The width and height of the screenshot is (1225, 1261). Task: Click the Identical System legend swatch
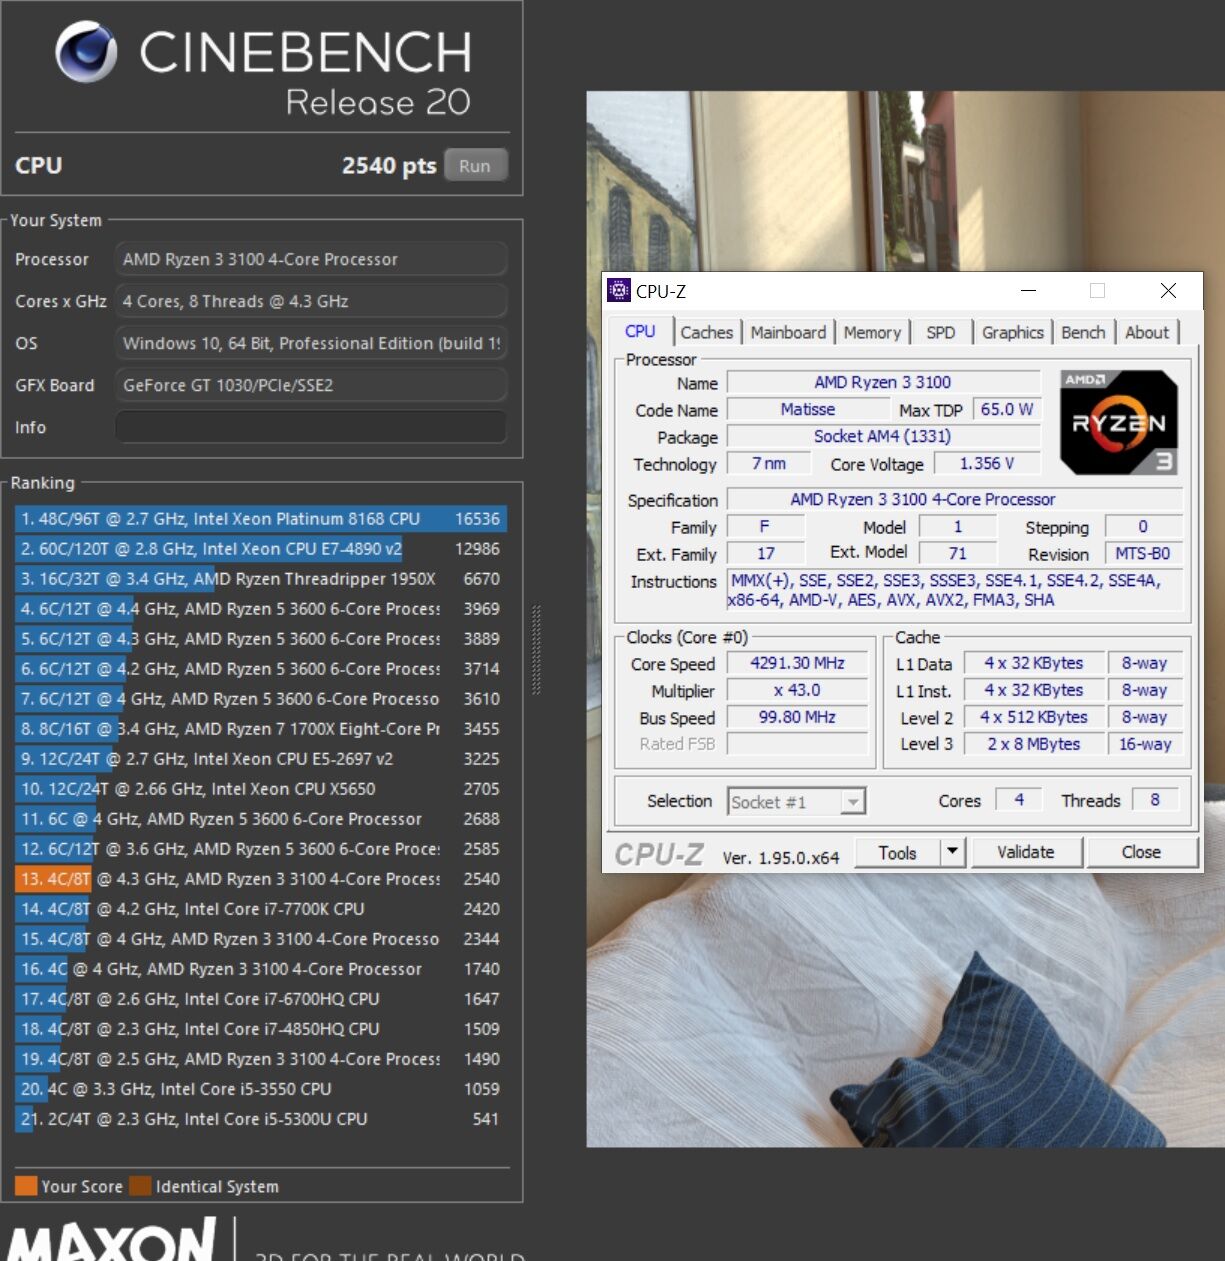click(140, 1186)
